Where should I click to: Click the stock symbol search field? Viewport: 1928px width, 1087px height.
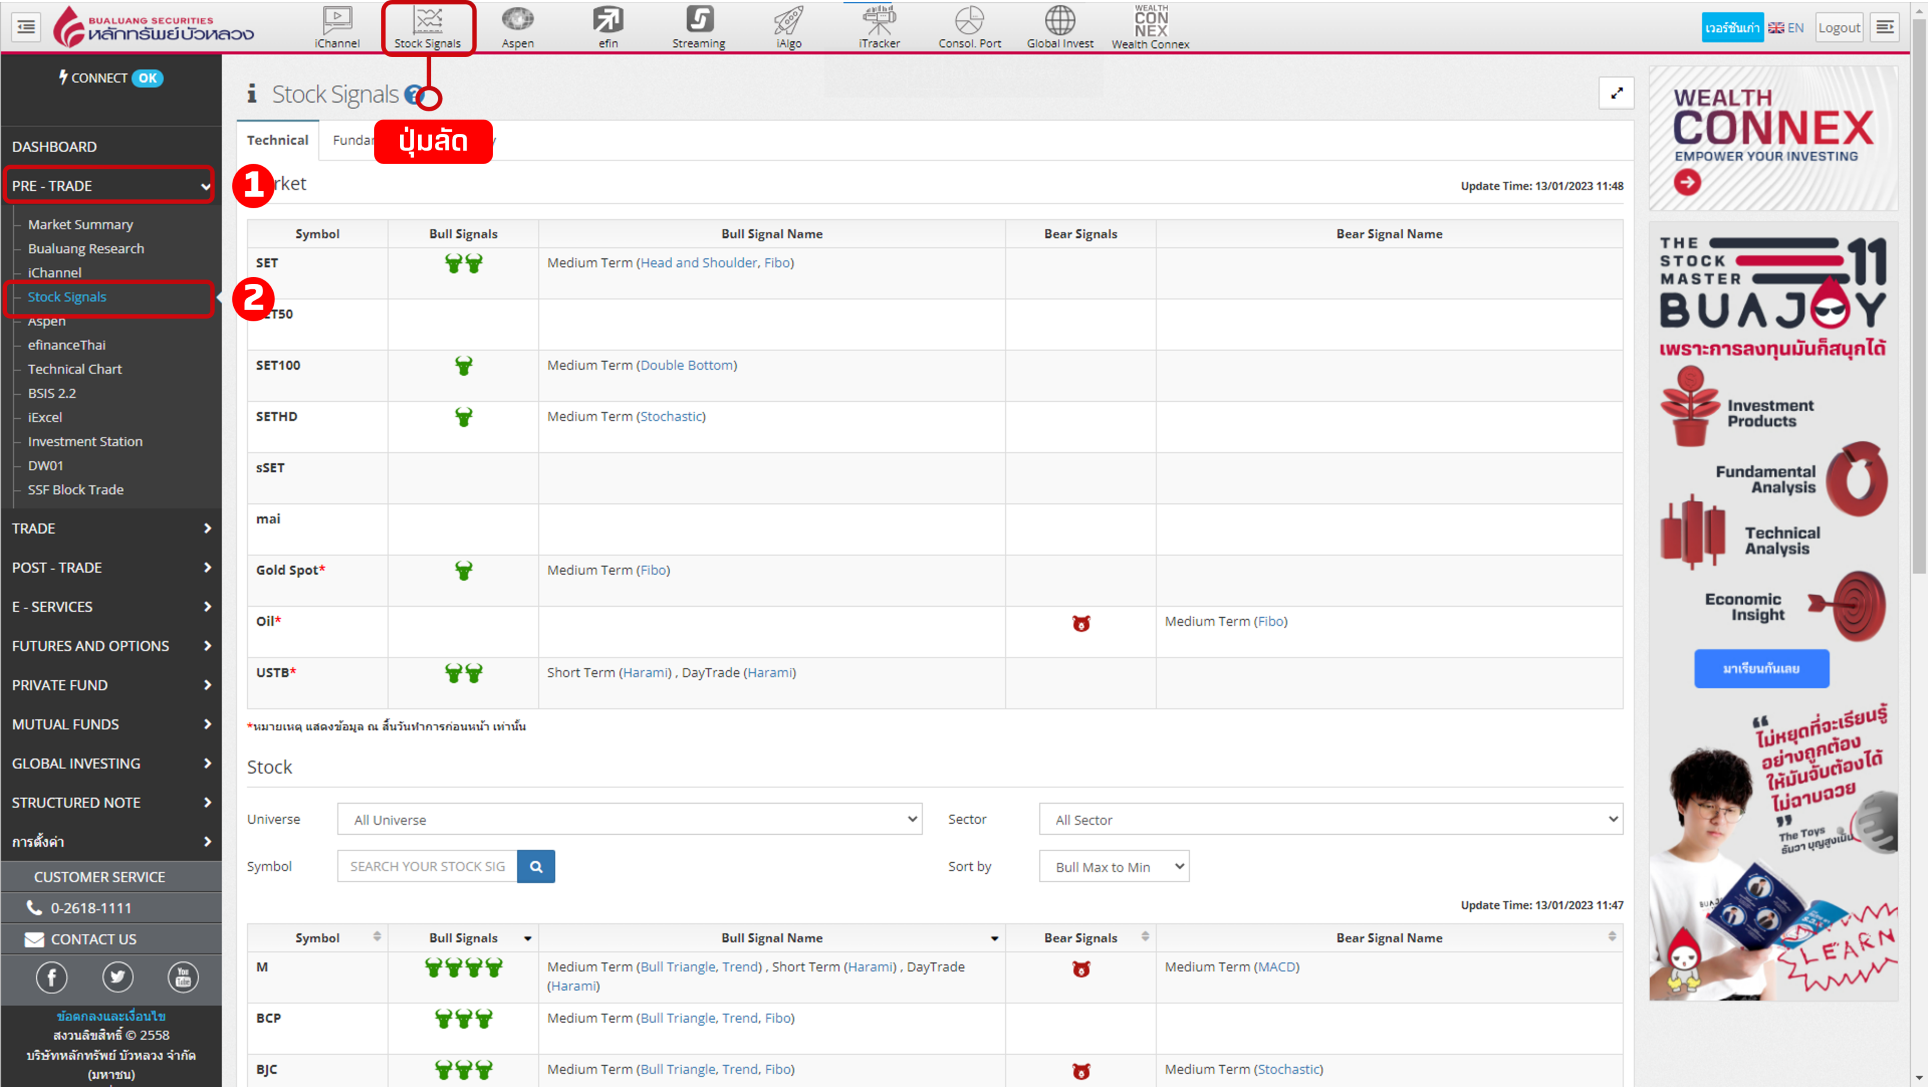point(428,866)
